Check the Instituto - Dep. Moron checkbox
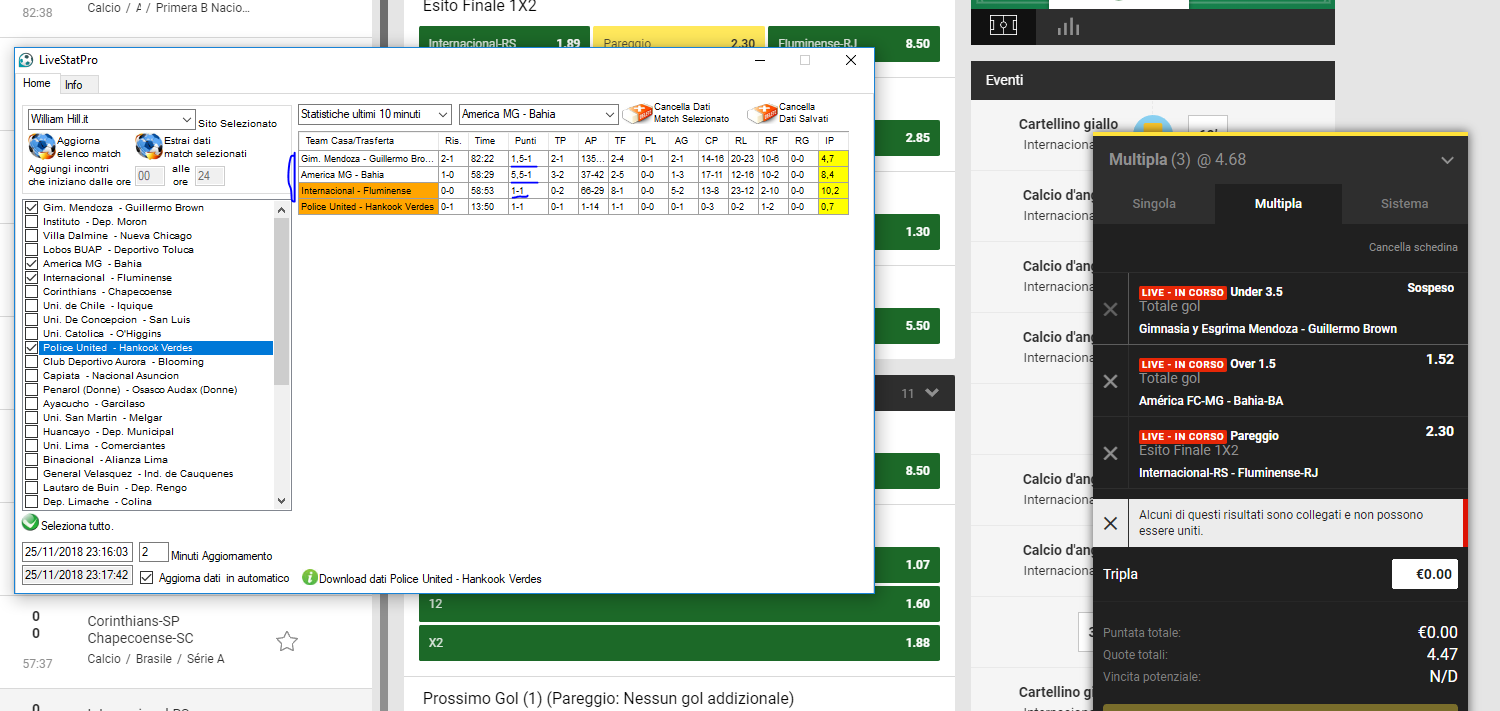1500x711 pixels. click(x=31, y=222)
